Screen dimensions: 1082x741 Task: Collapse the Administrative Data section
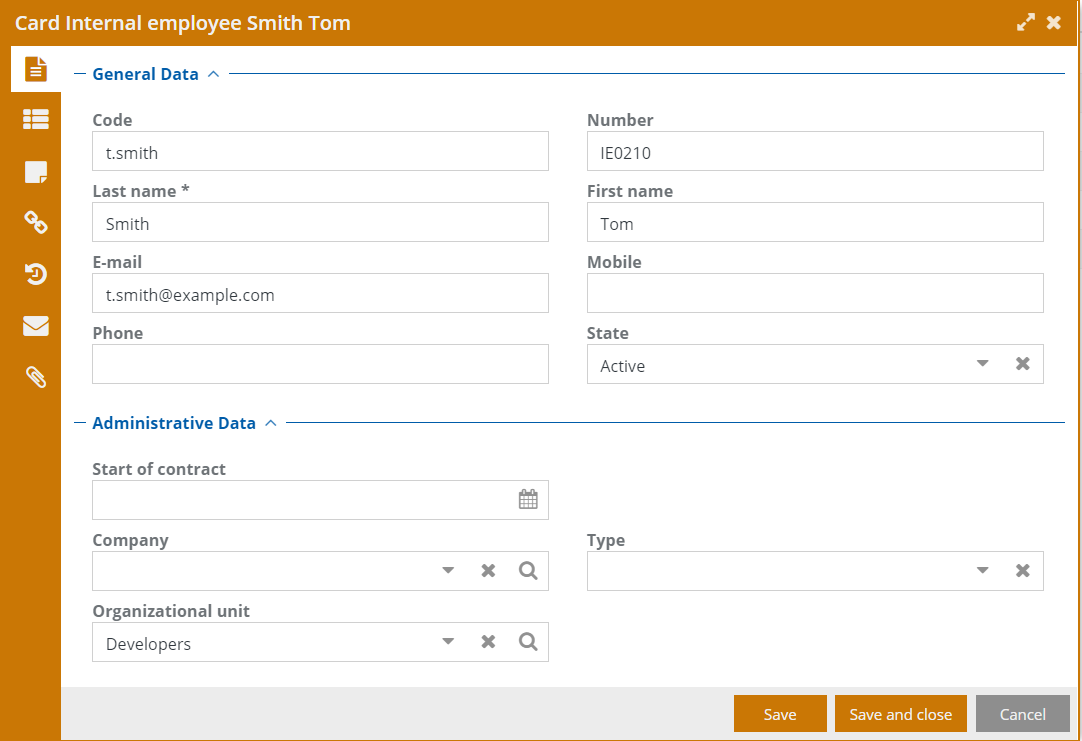click(270, 423)
